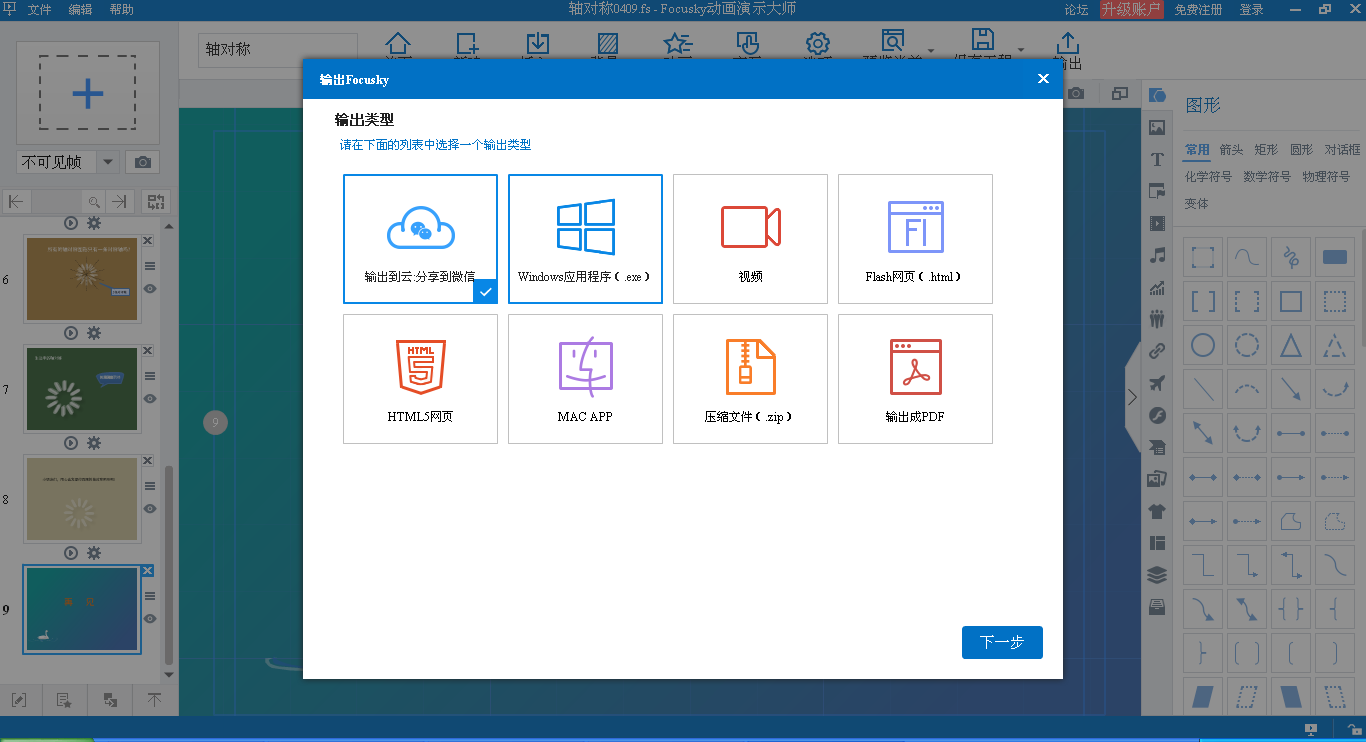
Task: Delete frame 6 with its X button
Action: (x=148, y=241)
